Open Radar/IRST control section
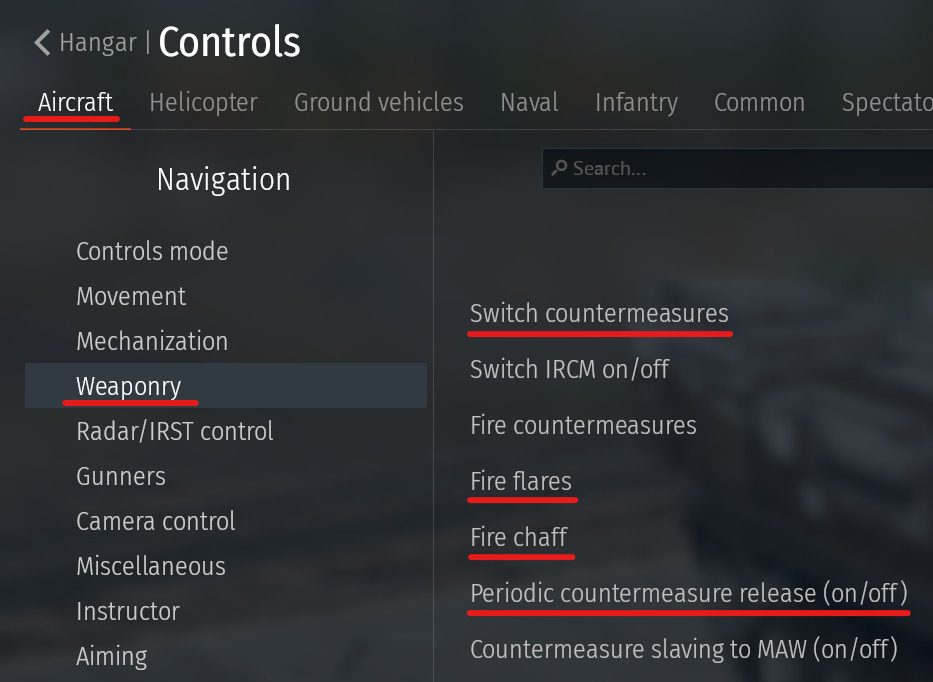 click(174, 431)
